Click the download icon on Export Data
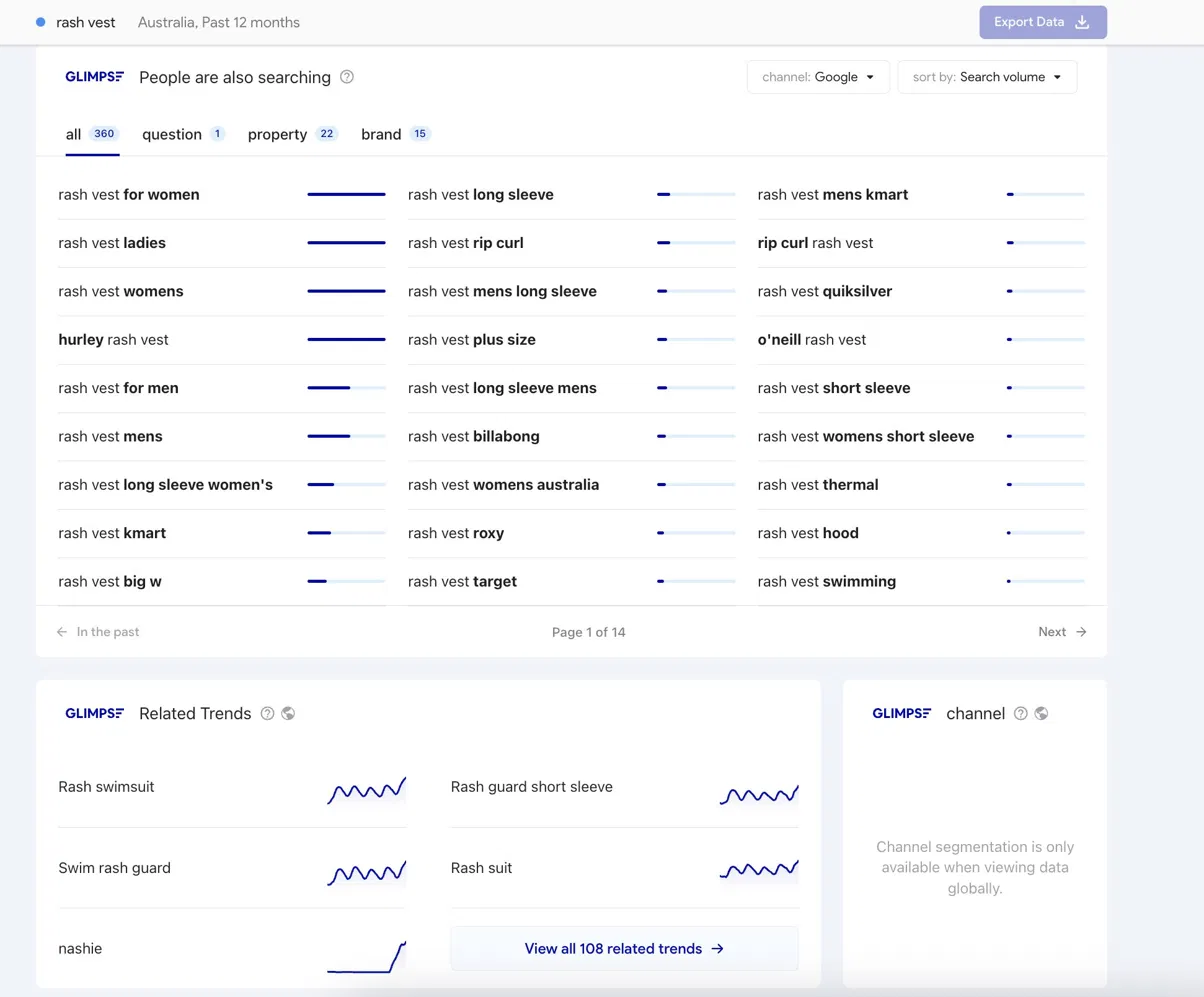The width and height of the screenshot is (1204, 997). pos(1082,22)
